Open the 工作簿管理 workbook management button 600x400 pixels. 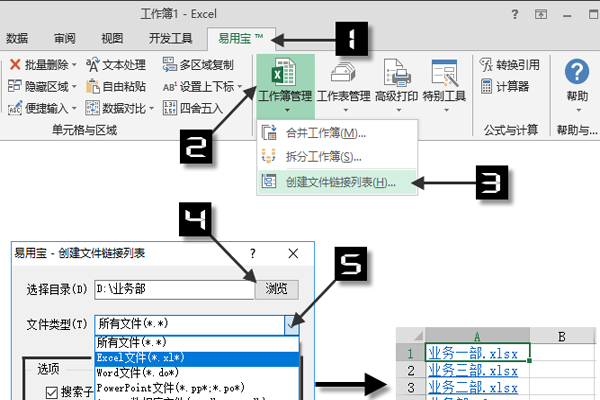(x=285, y=86)
